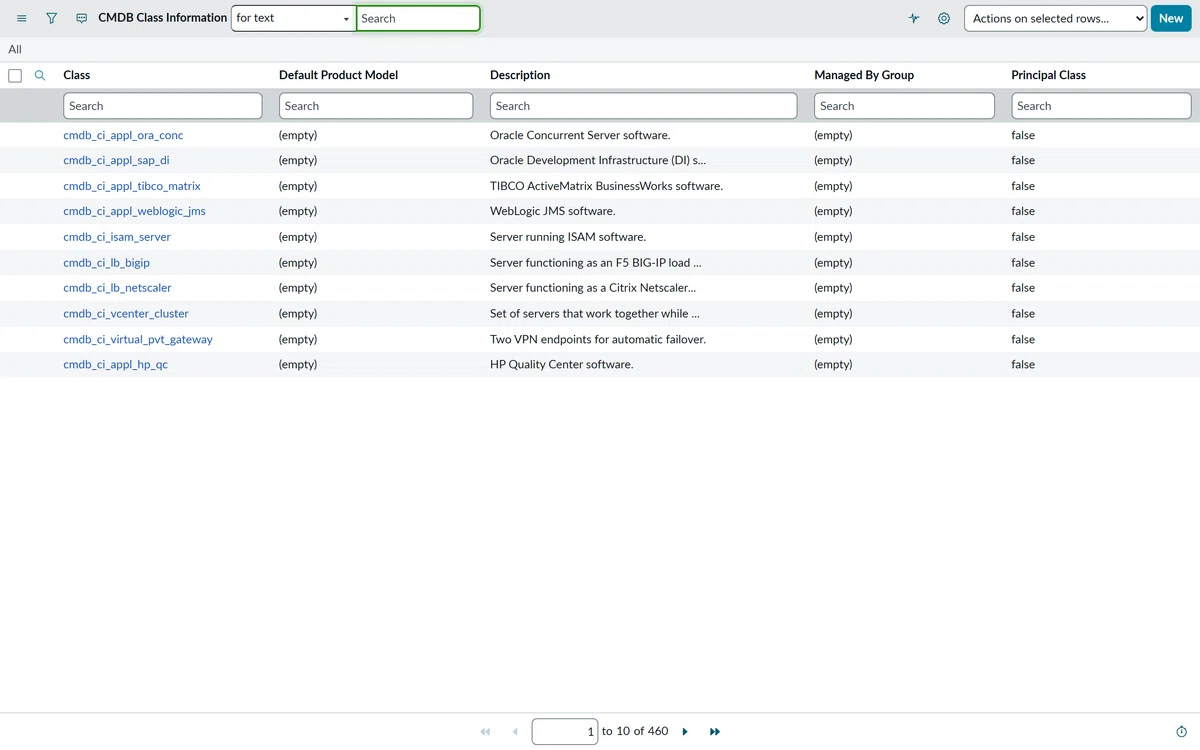Click the list activity pulse icon
Image resolution: width=1200 pixels, height=750 pixels.
coord(914,18)
